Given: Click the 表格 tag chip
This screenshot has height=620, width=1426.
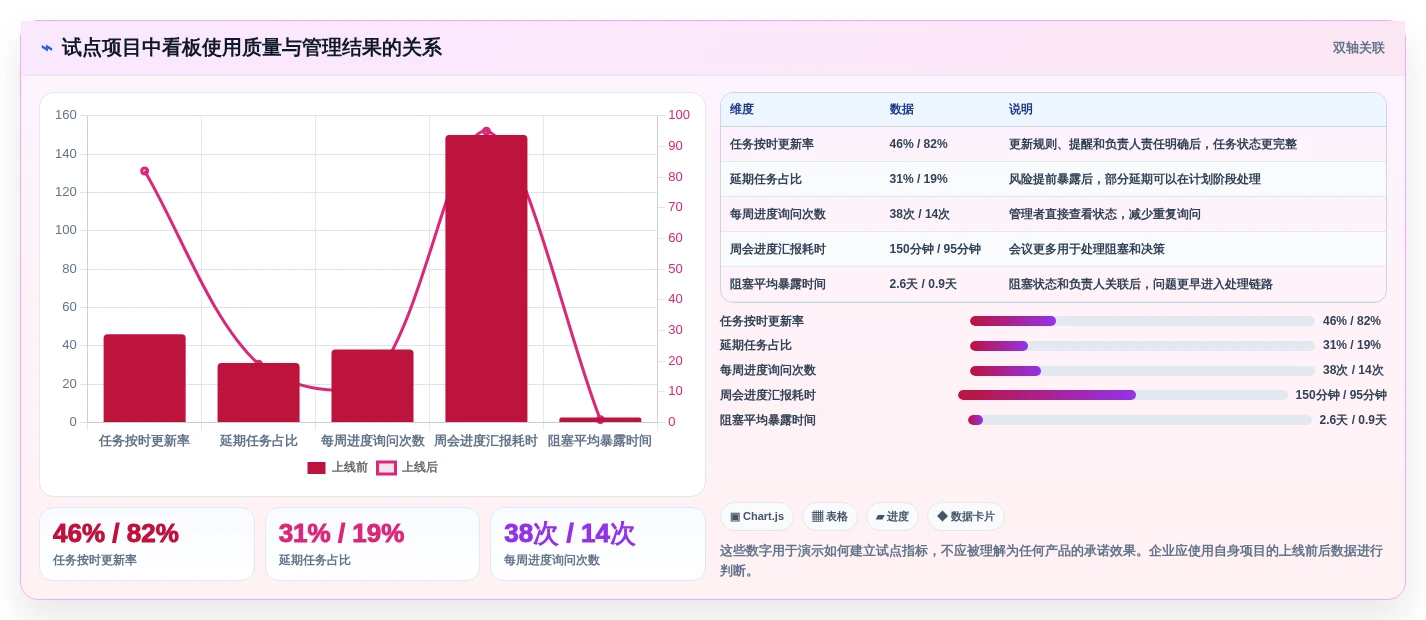Looking at the screenshot, I should coord(830,517).
